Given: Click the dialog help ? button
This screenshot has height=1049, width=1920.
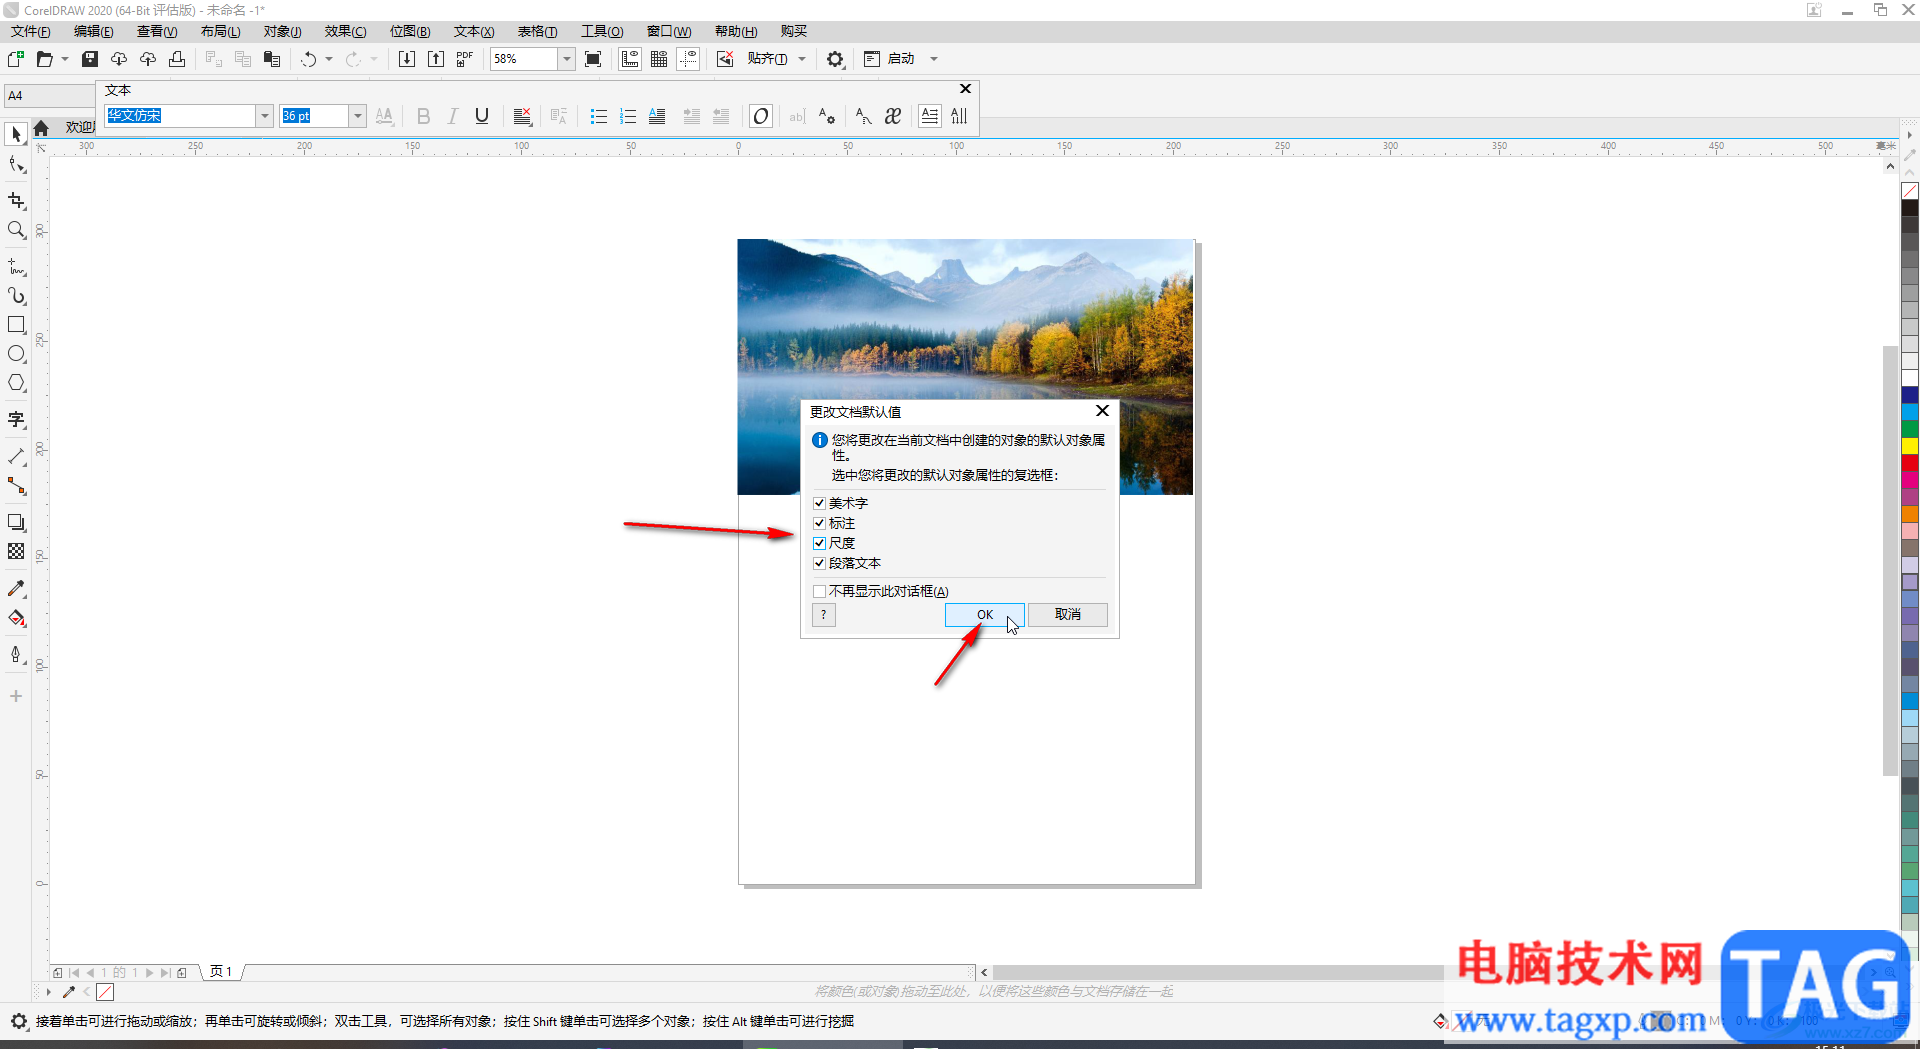Looking at the screenshot, I should [x=824, y=615].
